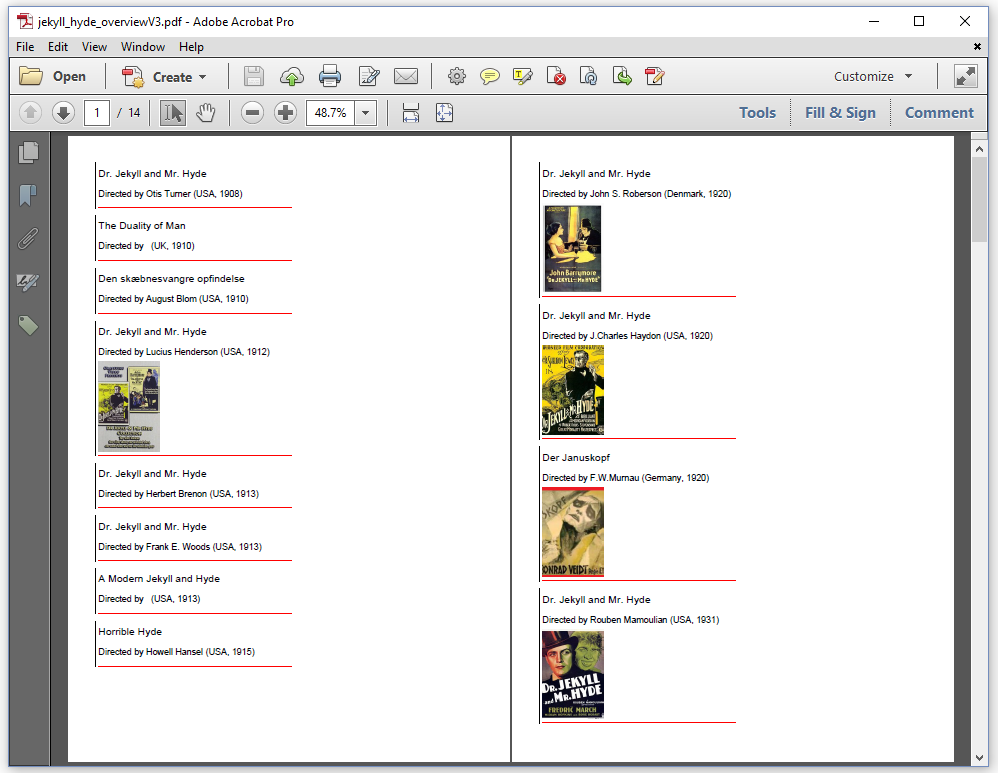This screenshot has height=773, width=998.
Task: Add a sticky note comment
Action: [x=490, y=76]
